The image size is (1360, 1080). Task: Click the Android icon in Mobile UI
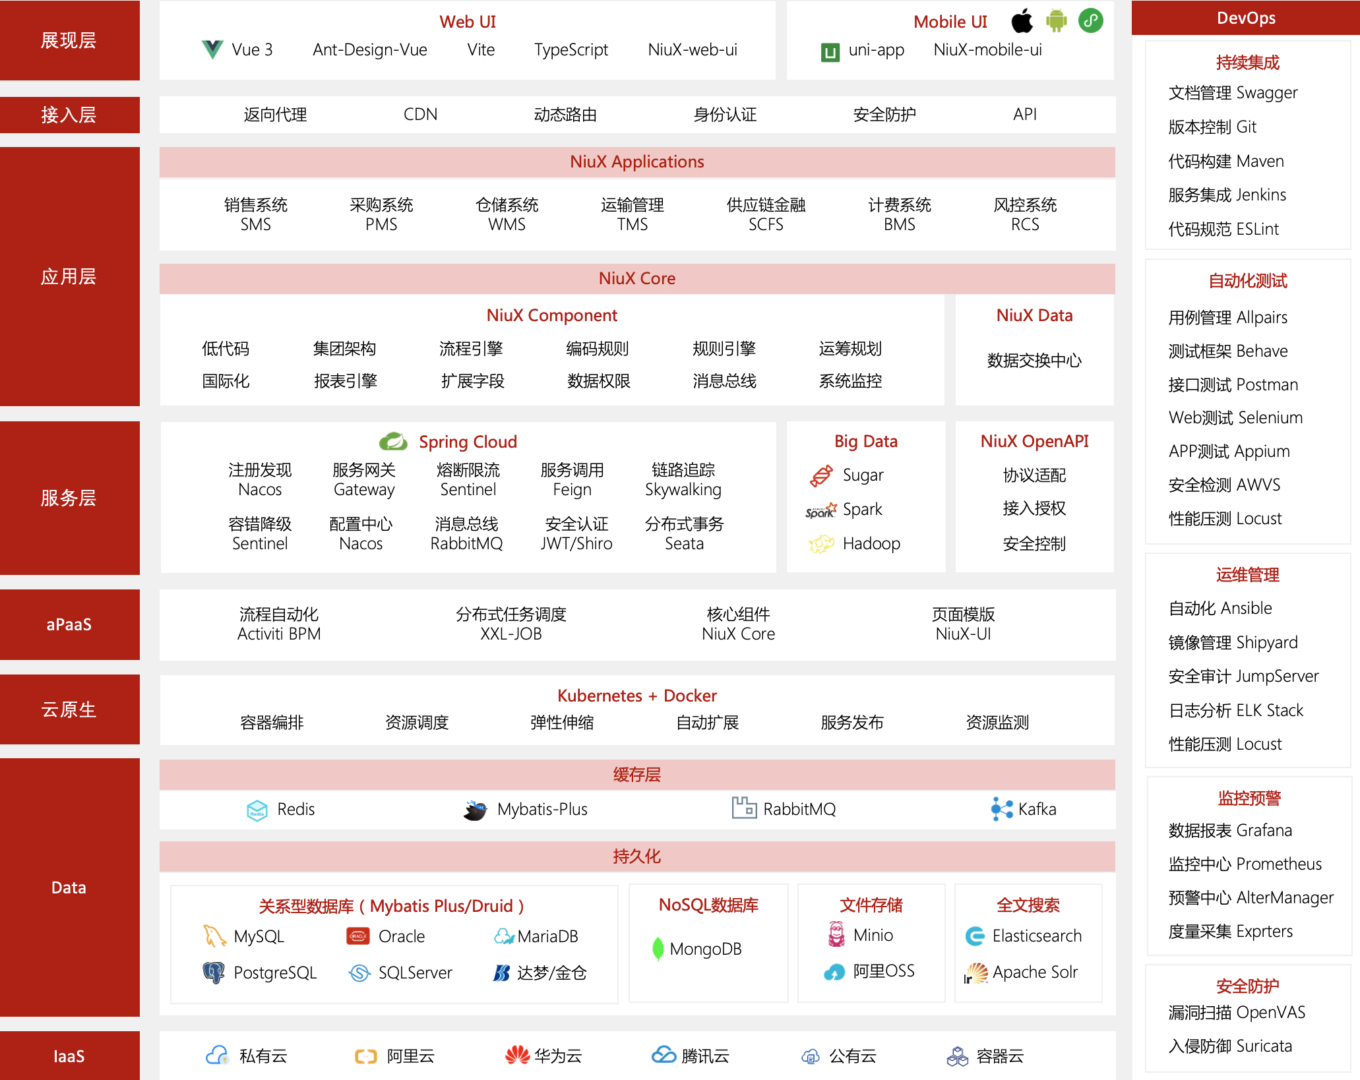point(1056,20)
